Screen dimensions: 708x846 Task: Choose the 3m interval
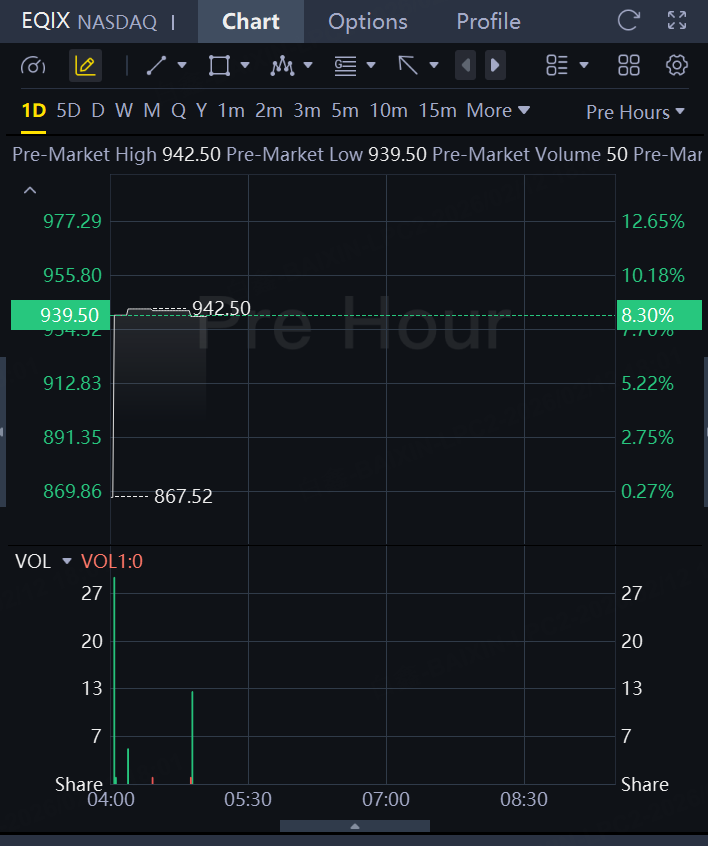307,111
